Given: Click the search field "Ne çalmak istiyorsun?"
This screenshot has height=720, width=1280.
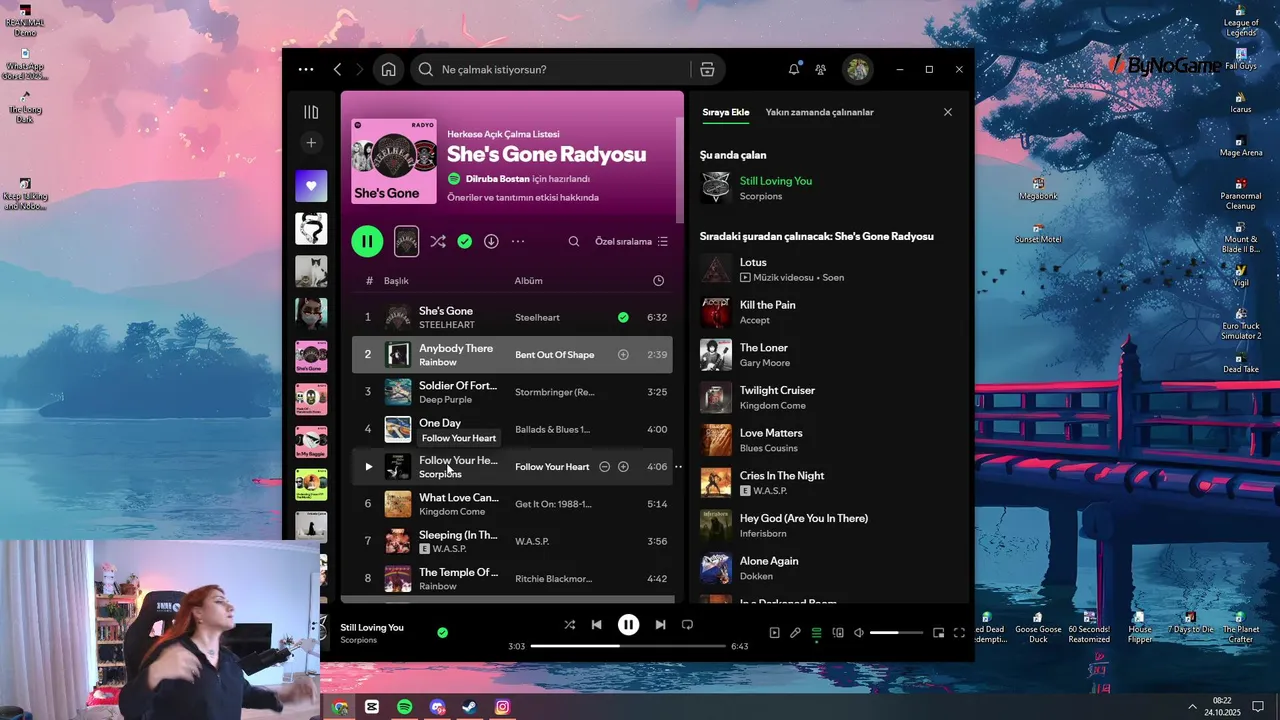Looking at the screenshot, I should pyautogui.click(x=550, y=70).
